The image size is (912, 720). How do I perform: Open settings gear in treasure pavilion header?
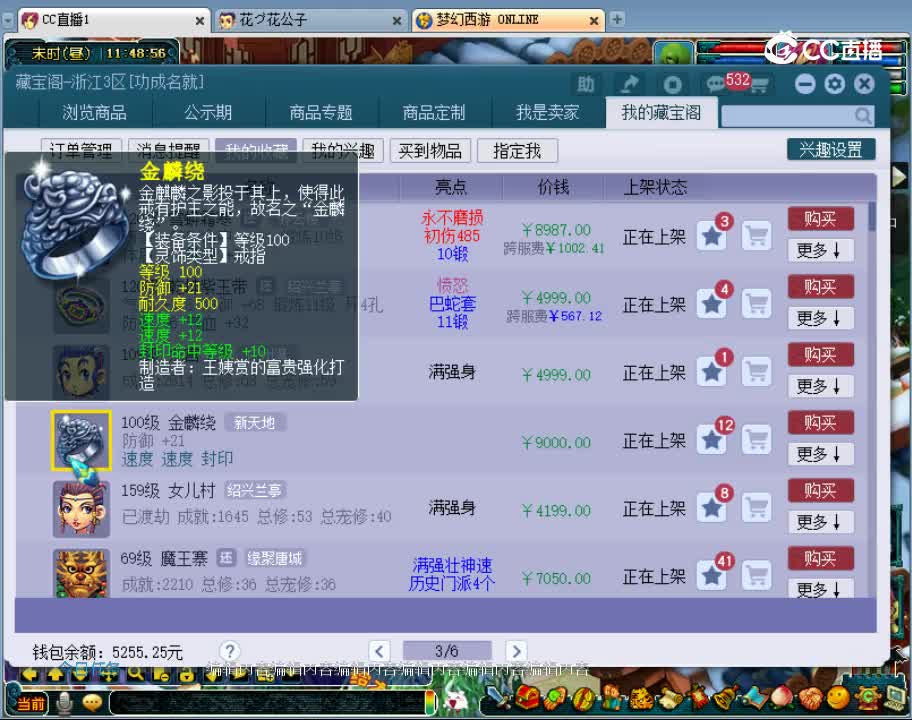point(834,84)
